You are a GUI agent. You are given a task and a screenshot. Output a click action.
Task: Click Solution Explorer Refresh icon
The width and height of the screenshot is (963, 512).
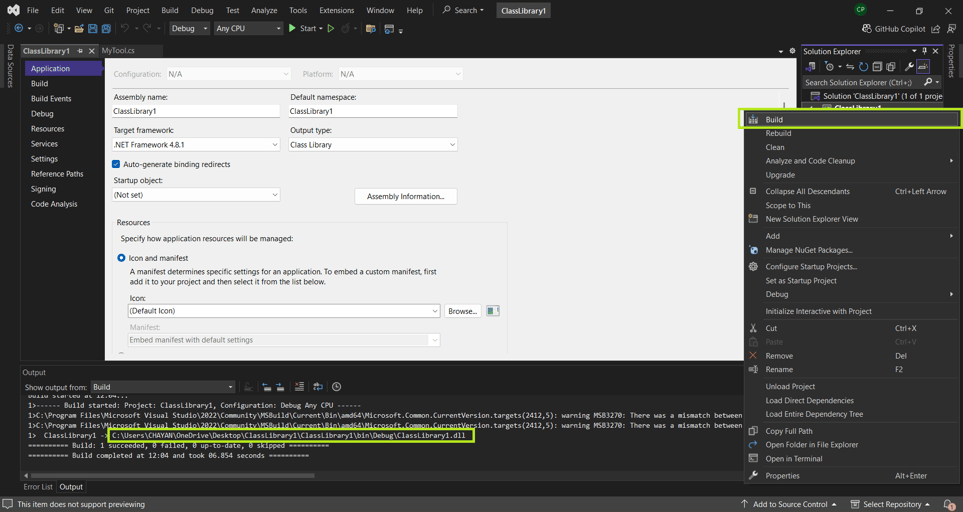(x=864, y=66)
